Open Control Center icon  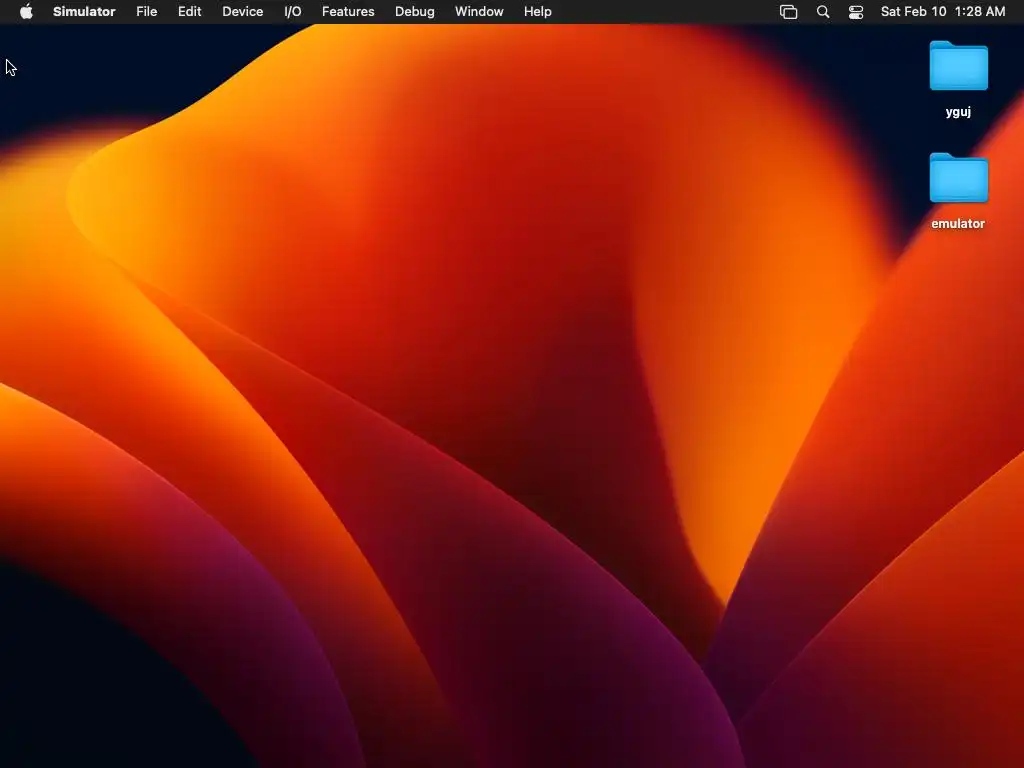856,12
